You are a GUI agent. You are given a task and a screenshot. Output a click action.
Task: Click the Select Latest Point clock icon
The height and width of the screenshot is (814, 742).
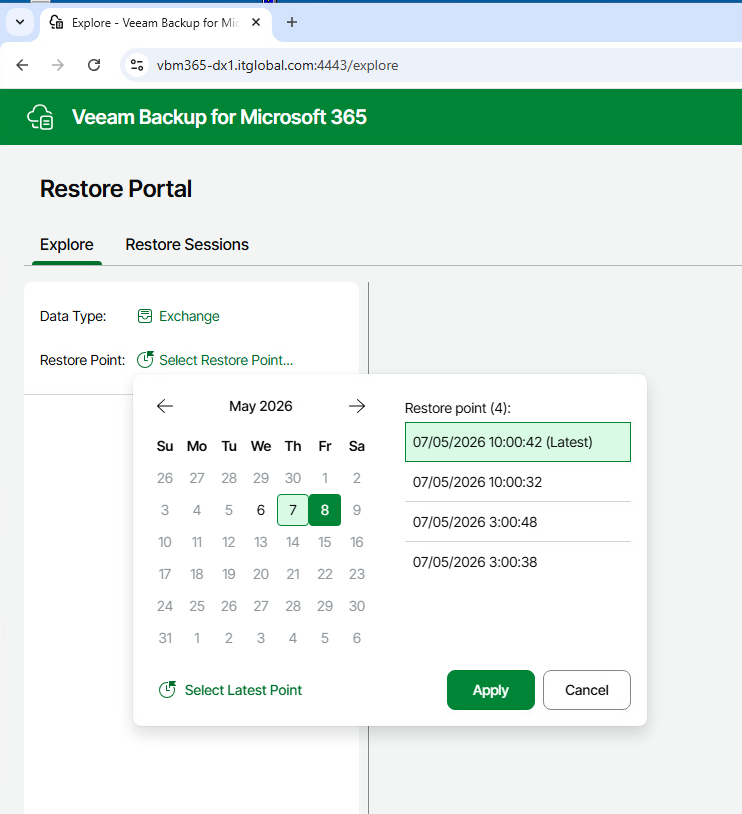(x=167, y=689)
